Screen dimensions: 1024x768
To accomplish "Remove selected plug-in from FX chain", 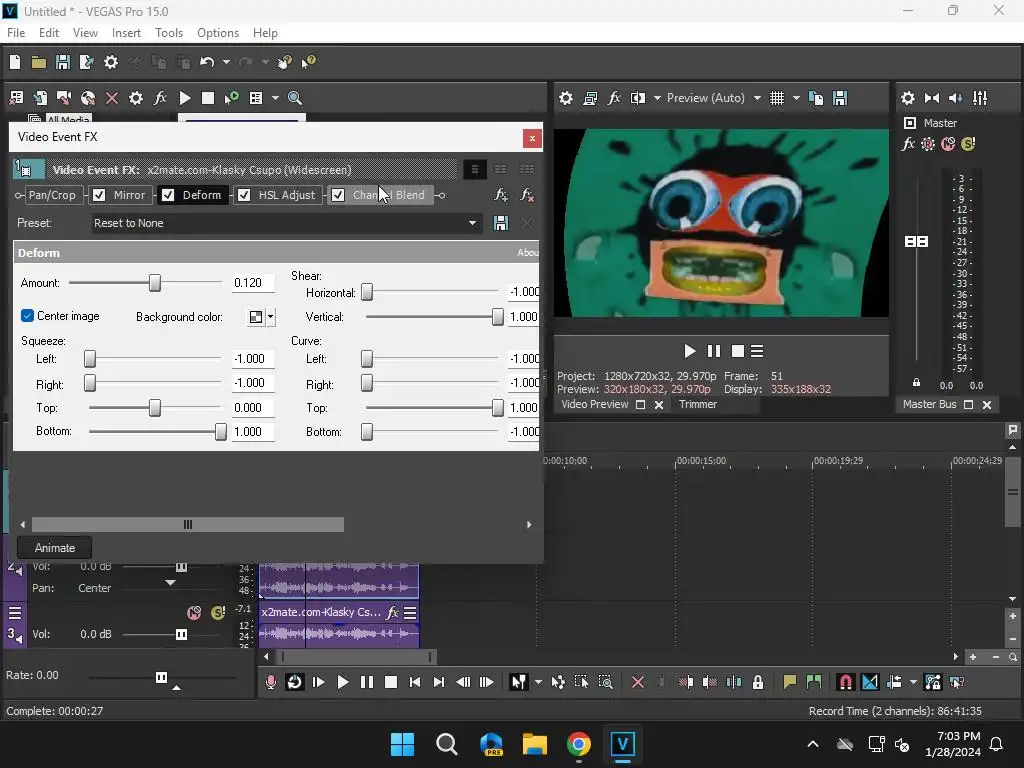I will click(x=526, y=195).
